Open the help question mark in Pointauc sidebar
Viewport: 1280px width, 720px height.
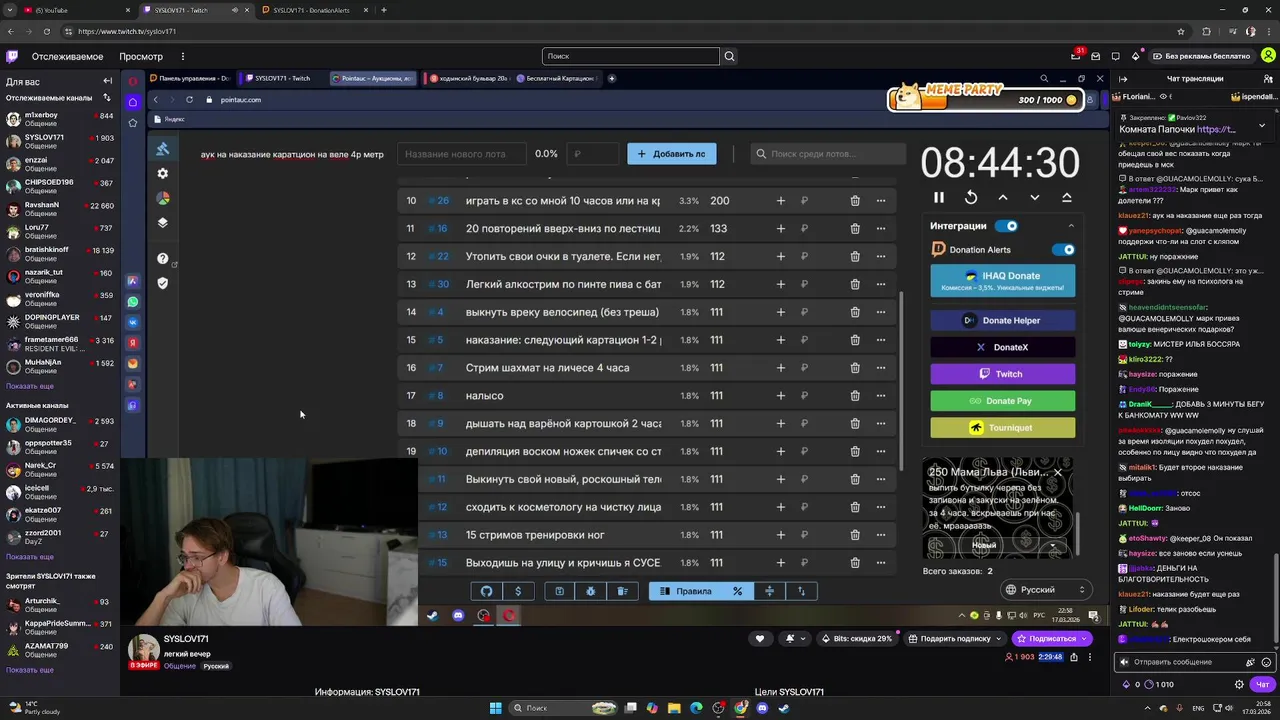[x=163, y=259]
